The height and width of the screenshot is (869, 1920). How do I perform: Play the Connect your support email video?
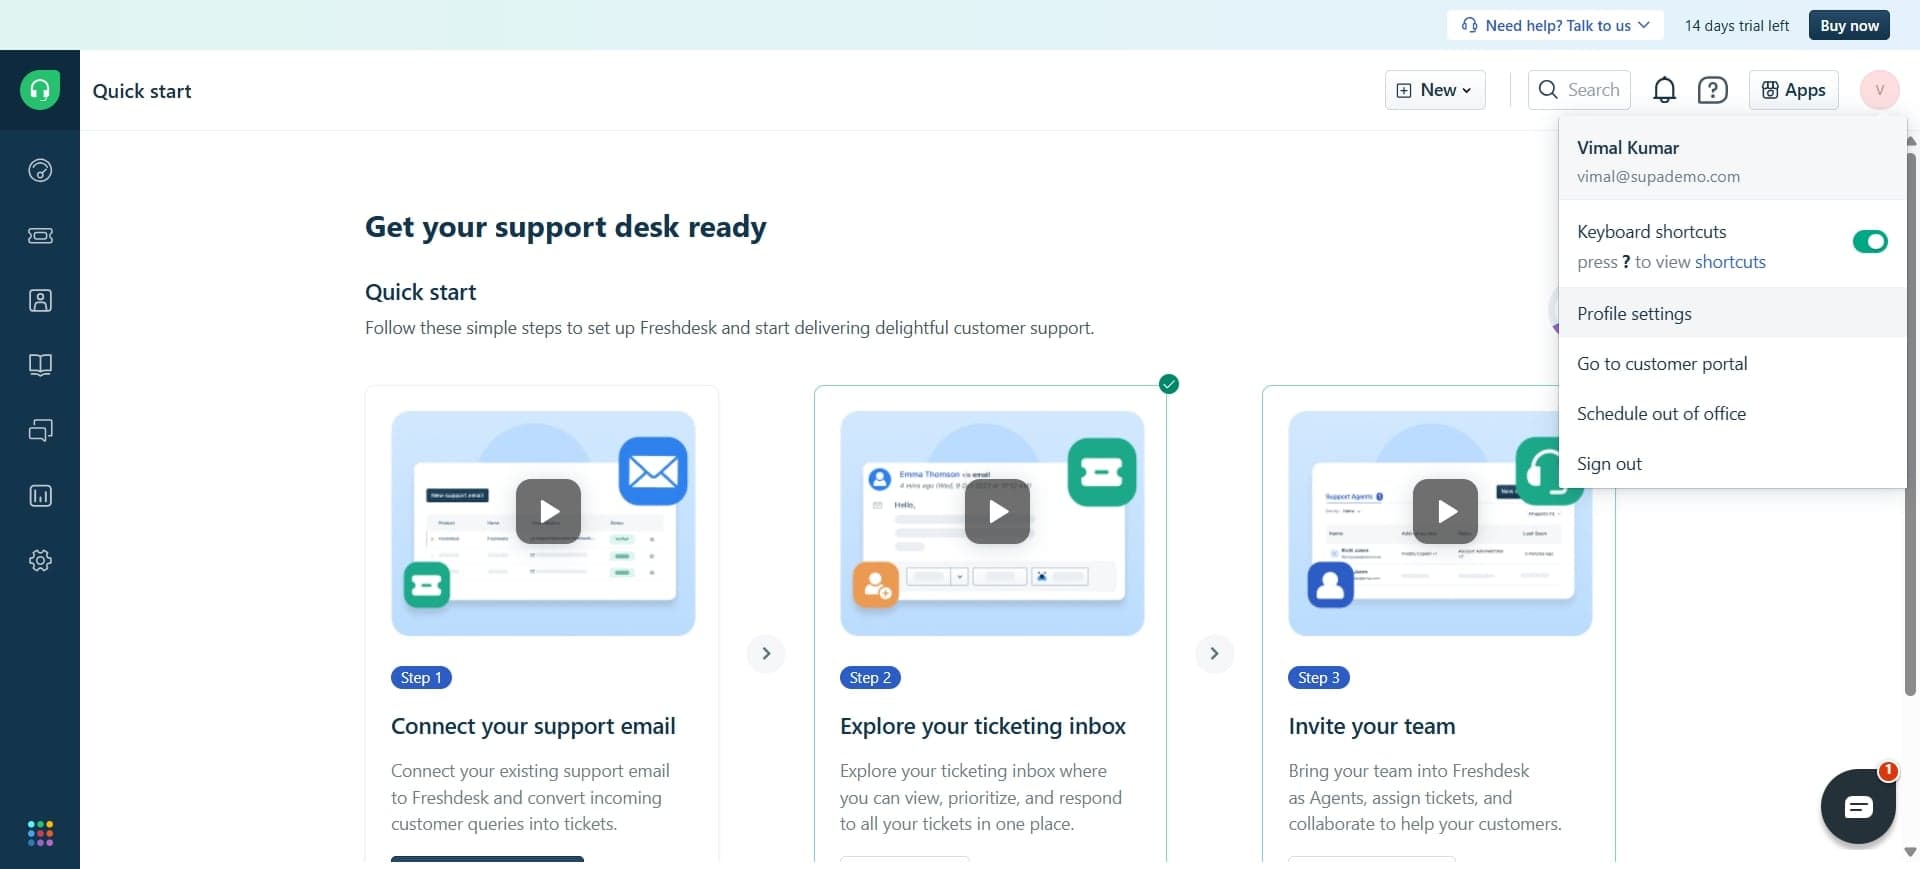[x=548, y=511]
